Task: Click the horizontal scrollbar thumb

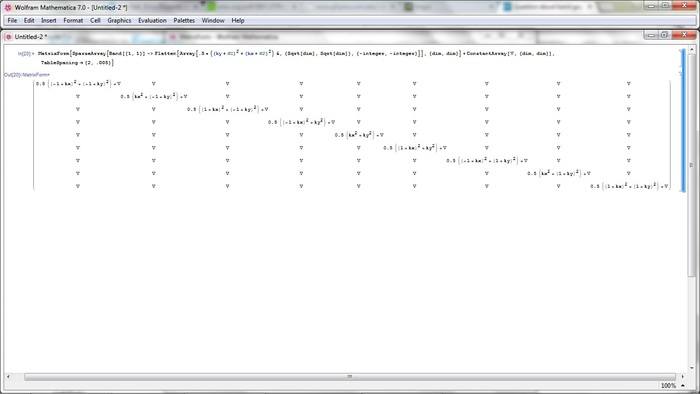Action: click(x=350, y=377)
